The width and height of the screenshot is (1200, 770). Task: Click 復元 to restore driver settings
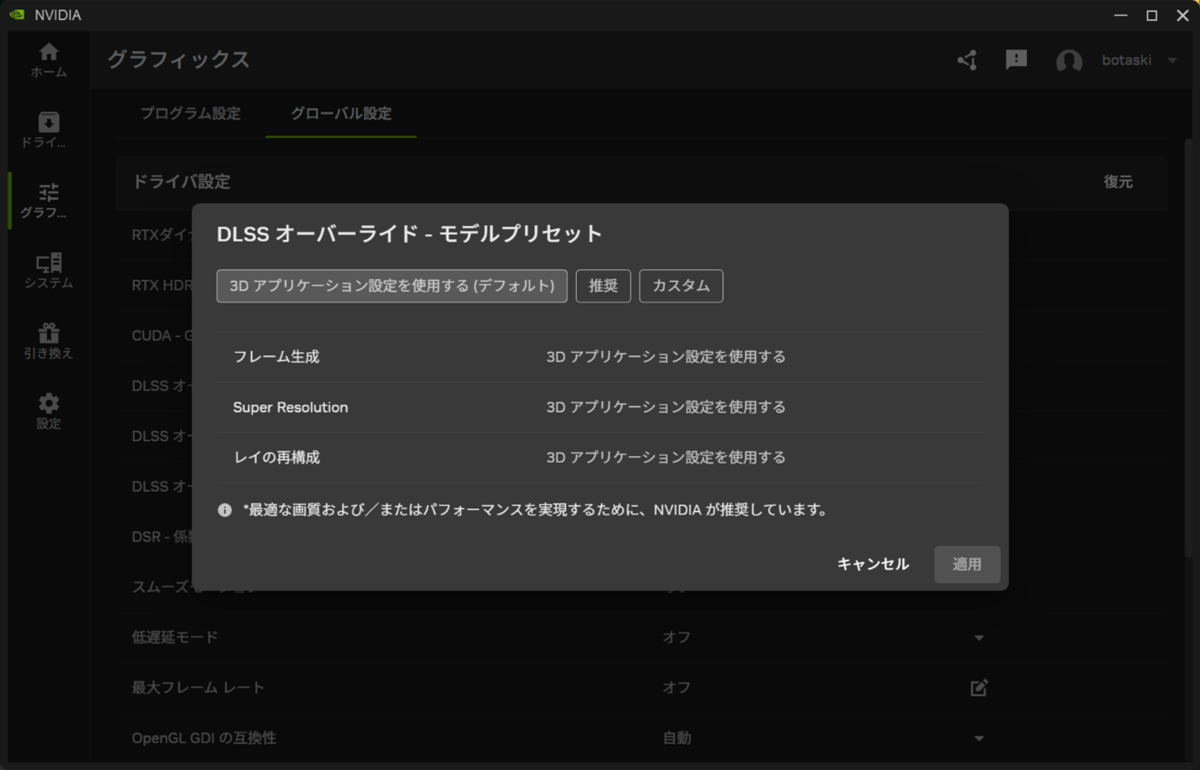click(1118, 182)
